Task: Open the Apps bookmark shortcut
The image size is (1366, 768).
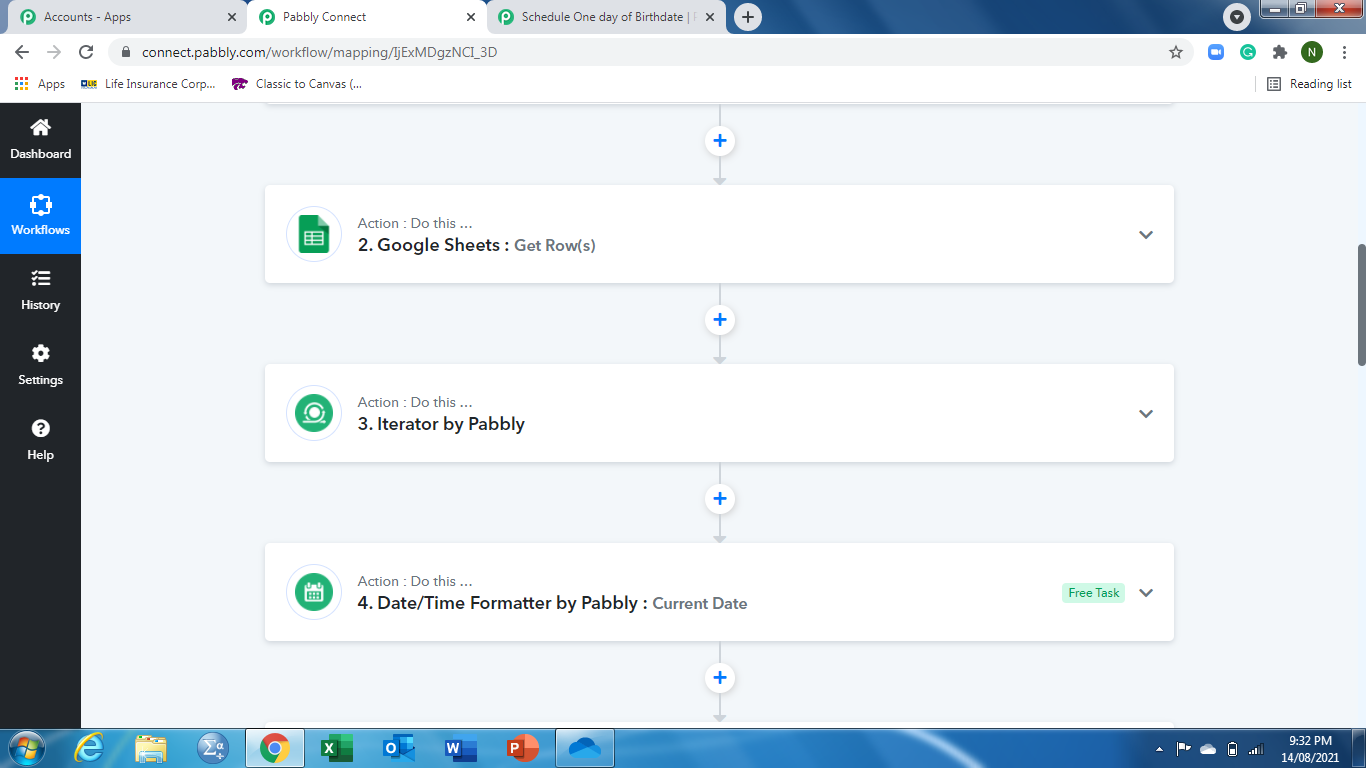Action: 40,84
